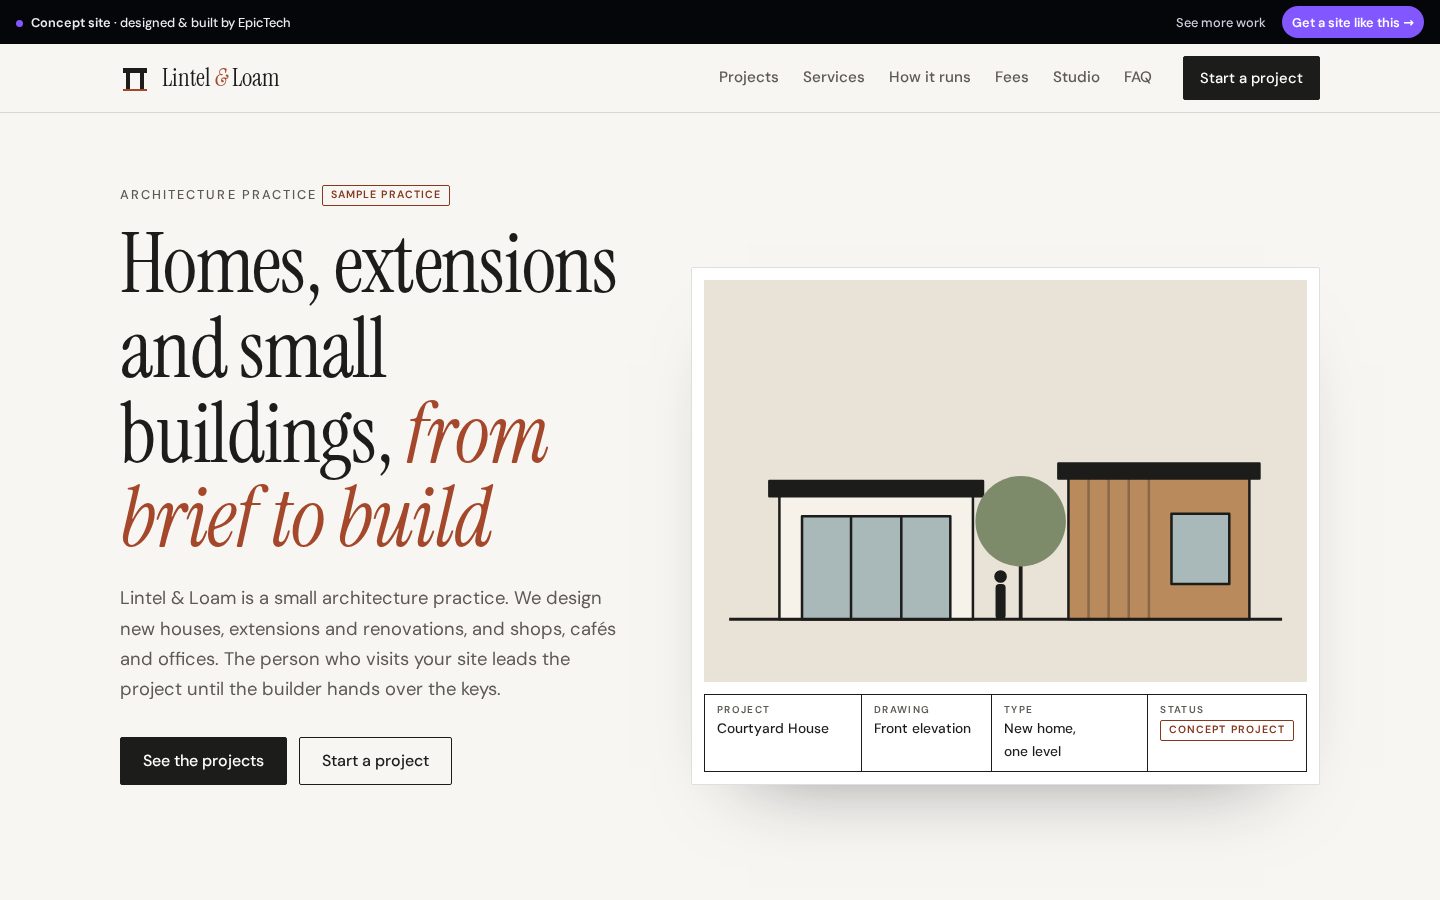The height and width of the screenshot is (900, 1440).
Task: Open the Studio nav link
Action: click(x=1076, y=77)
